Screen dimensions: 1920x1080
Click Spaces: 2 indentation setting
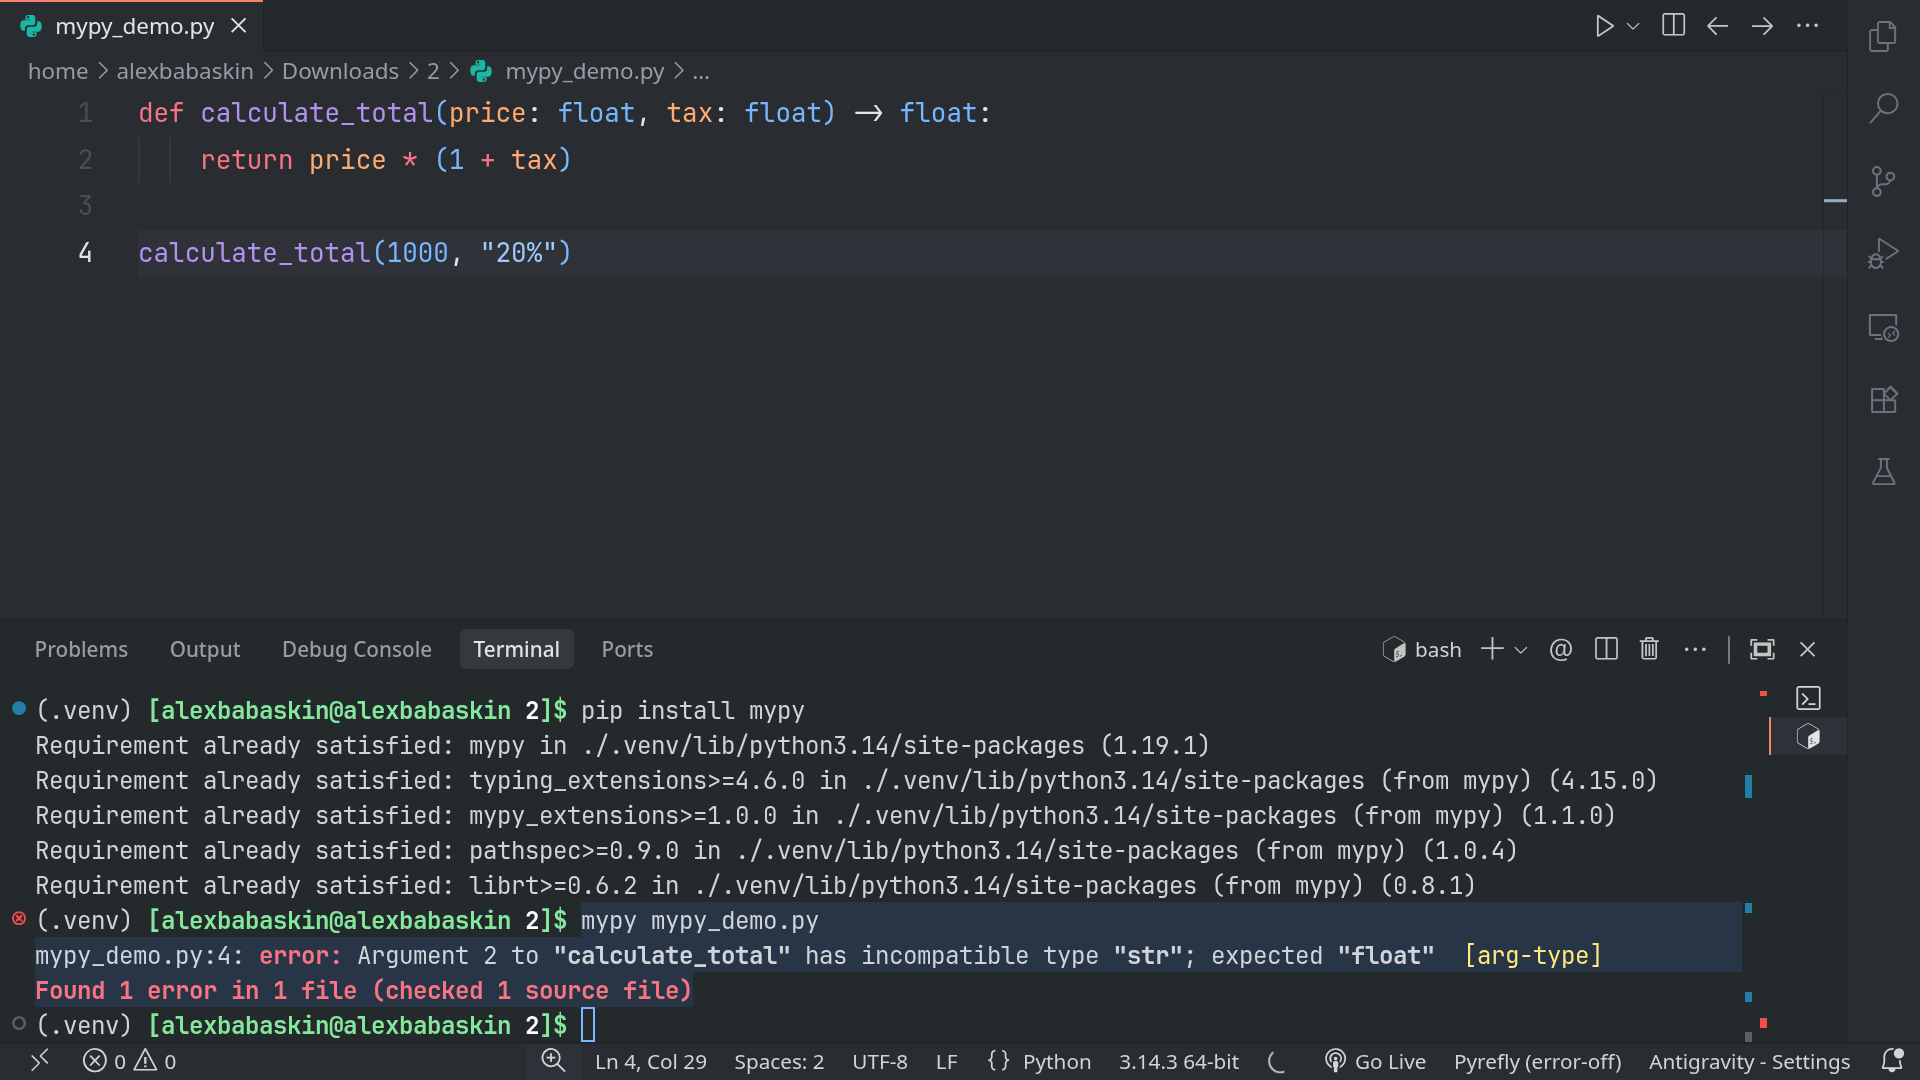(x=778, y=1061)
